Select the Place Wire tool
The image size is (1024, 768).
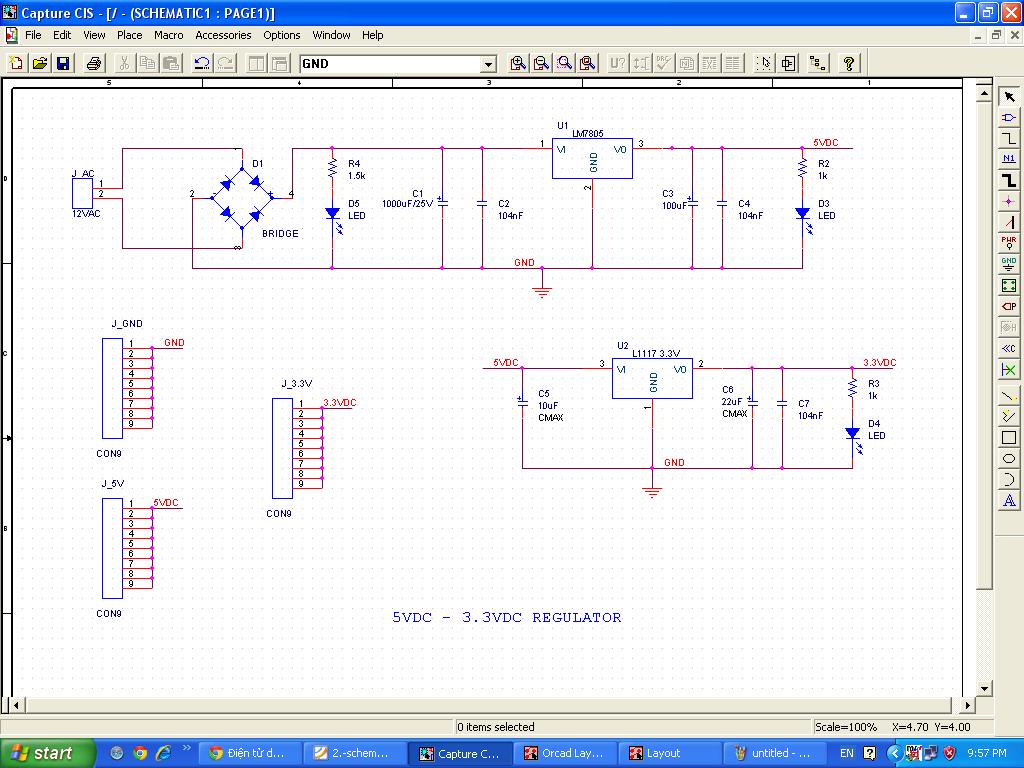pos(1009,139)
